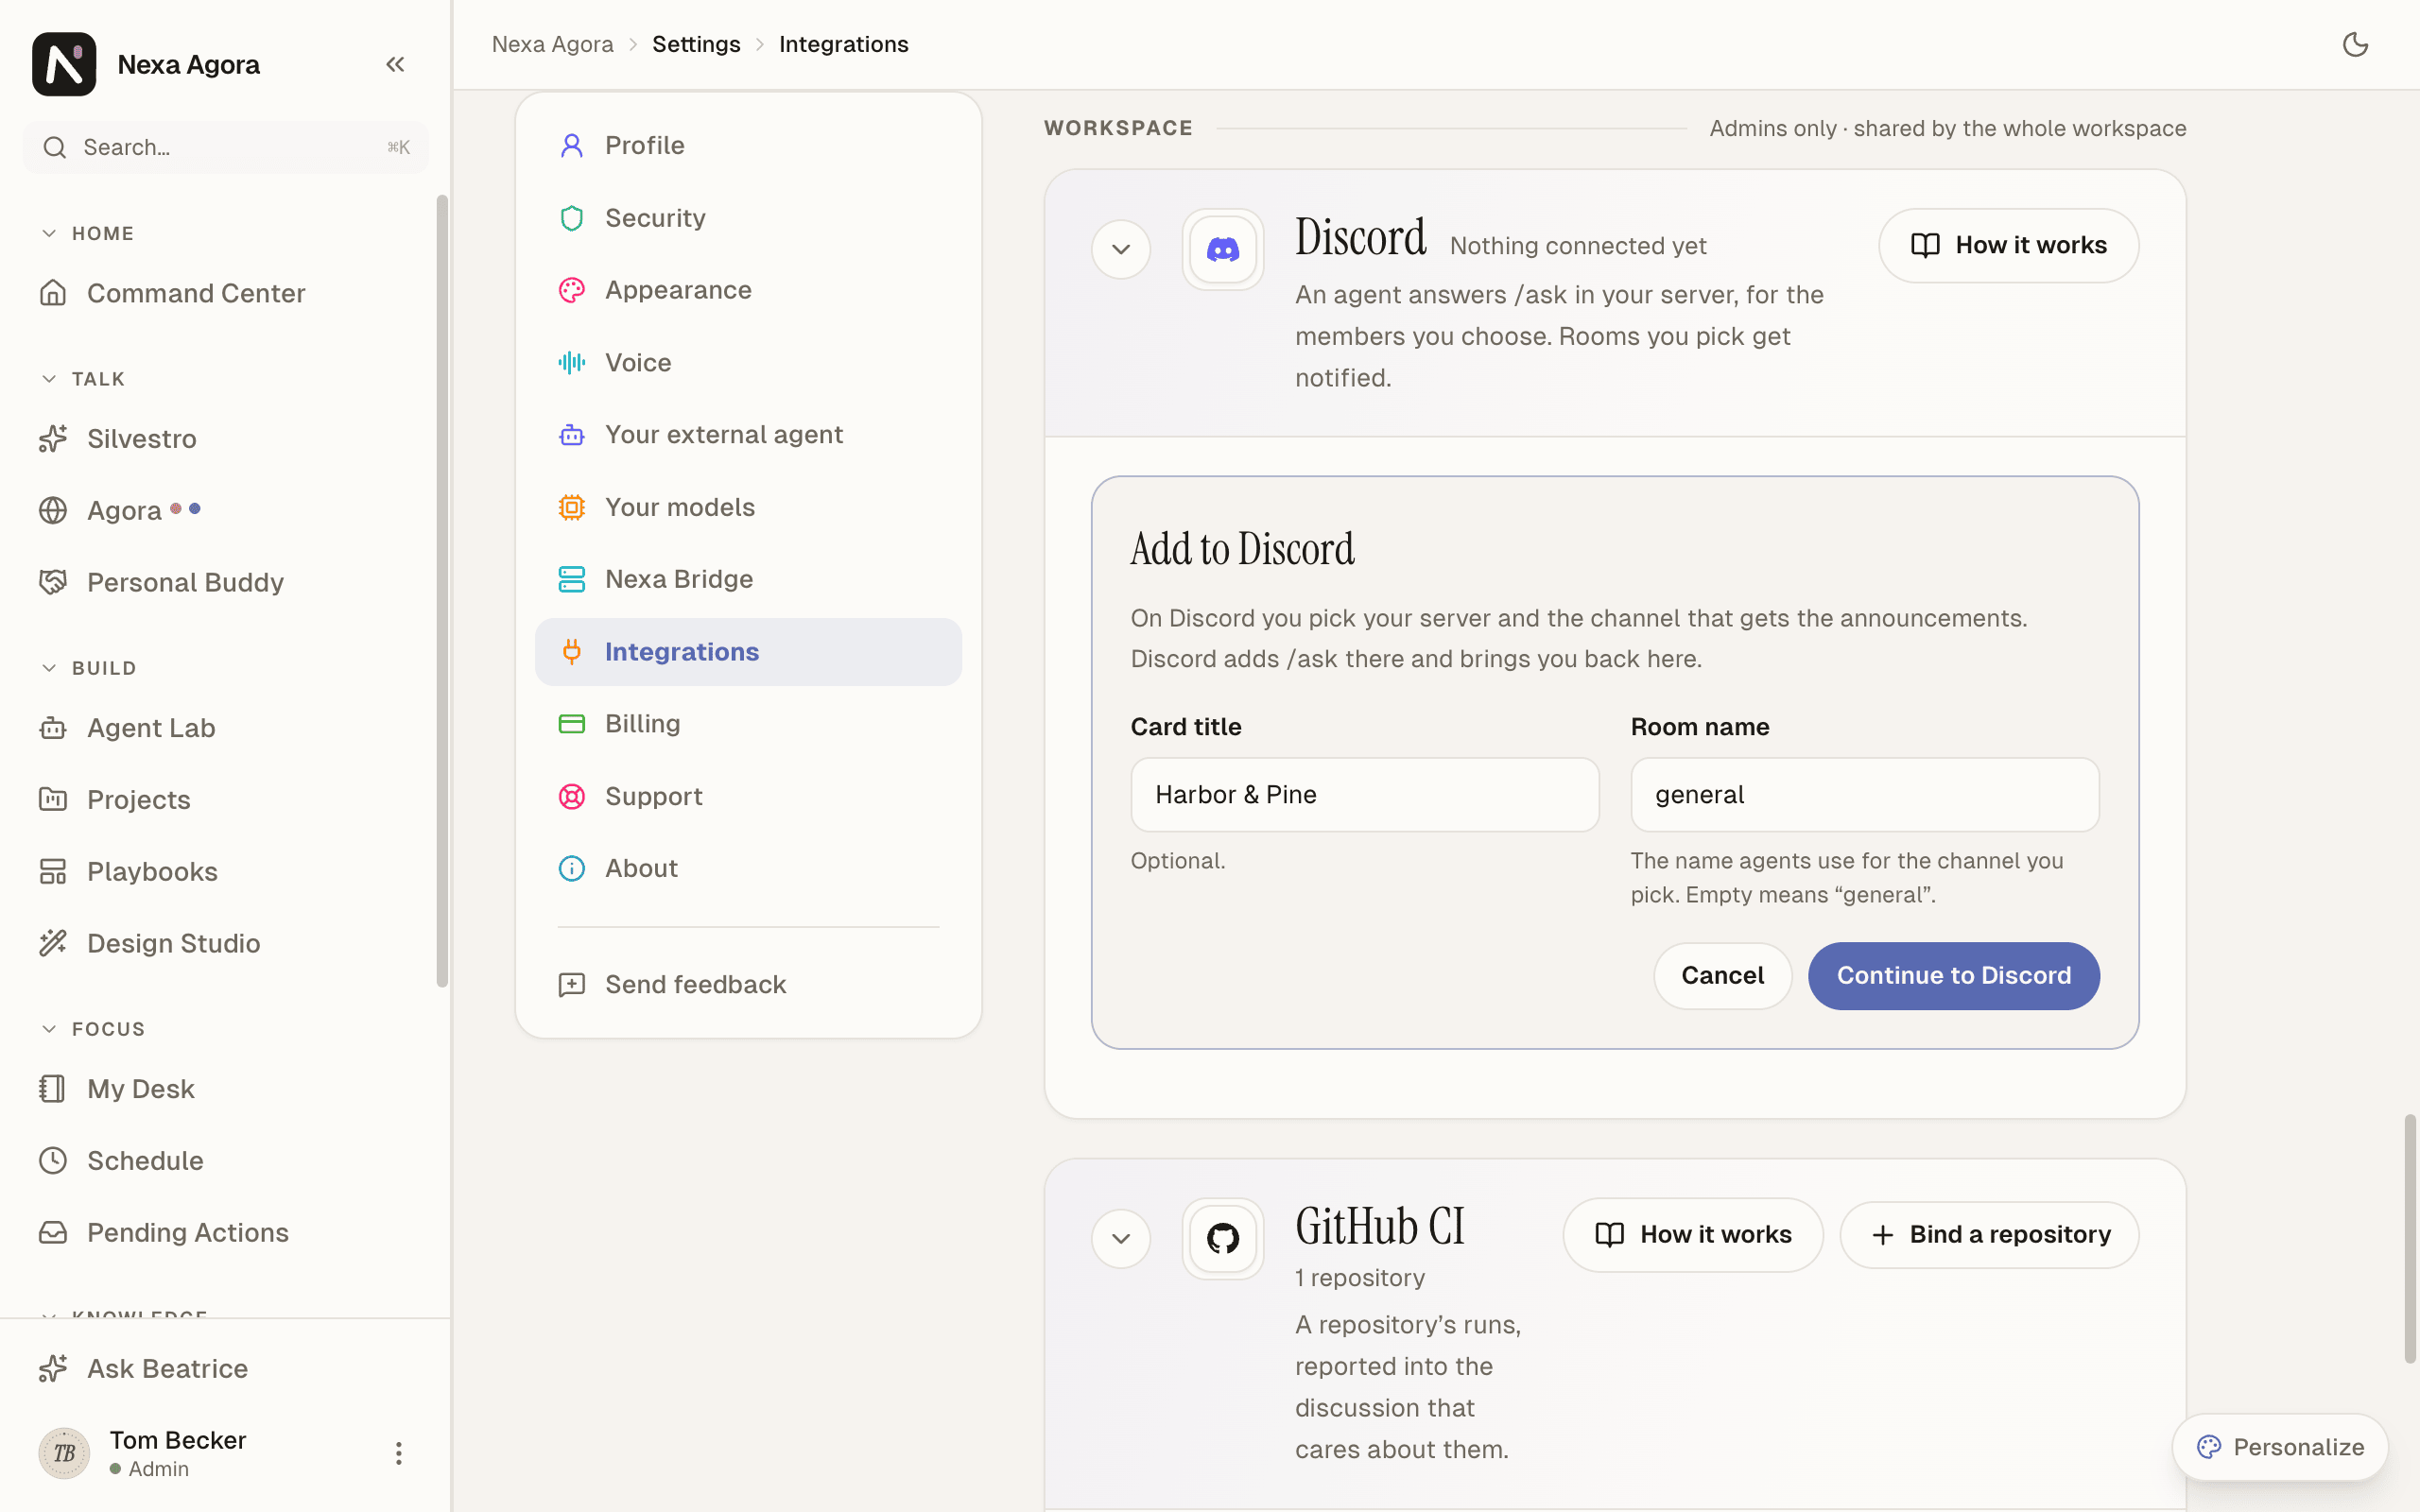Cancel the Add to Discord form
Viewport: 2420px width, 1512px height.
[x=1722, y=975]
